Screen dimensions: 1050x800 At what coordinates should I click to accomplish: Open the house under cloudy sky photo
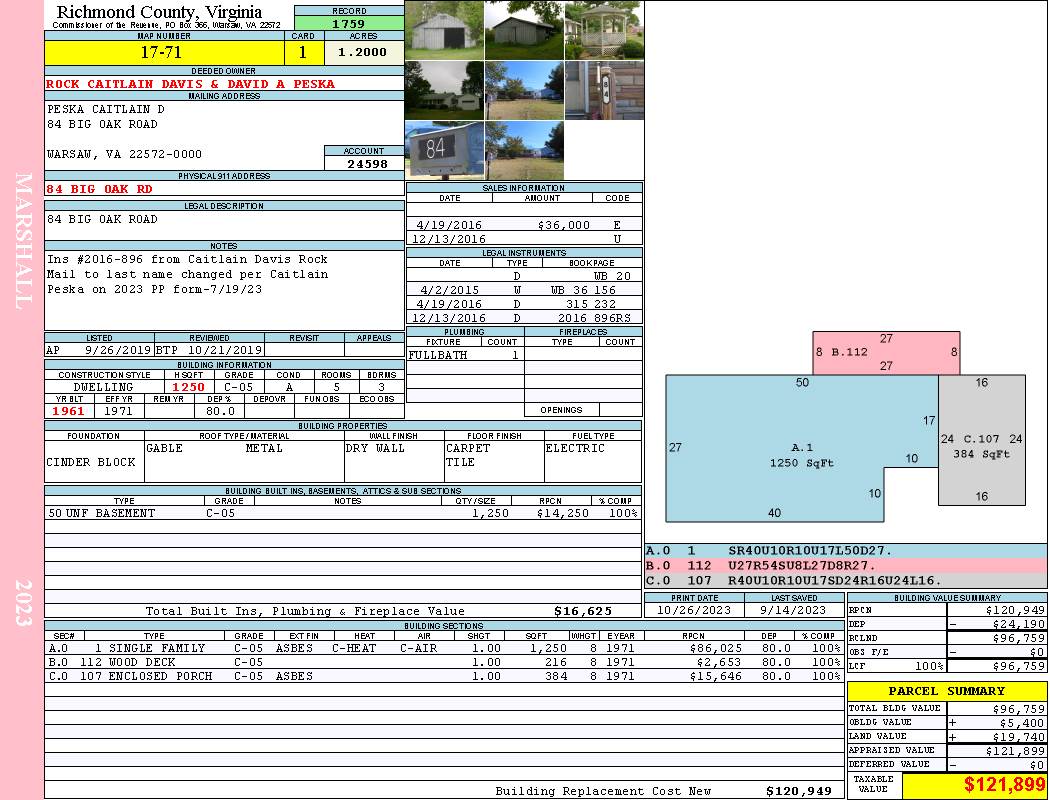[x=444, y=90]
